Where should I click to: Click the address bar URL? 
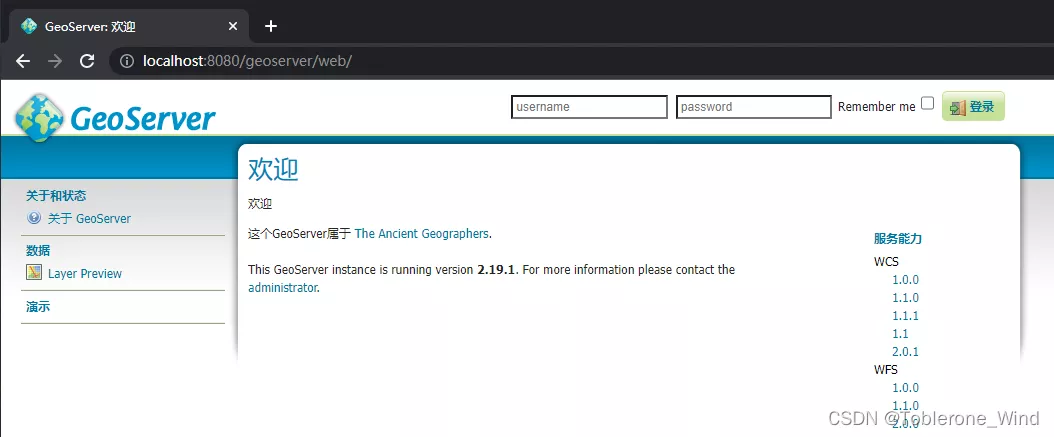(x=247, y=61)
